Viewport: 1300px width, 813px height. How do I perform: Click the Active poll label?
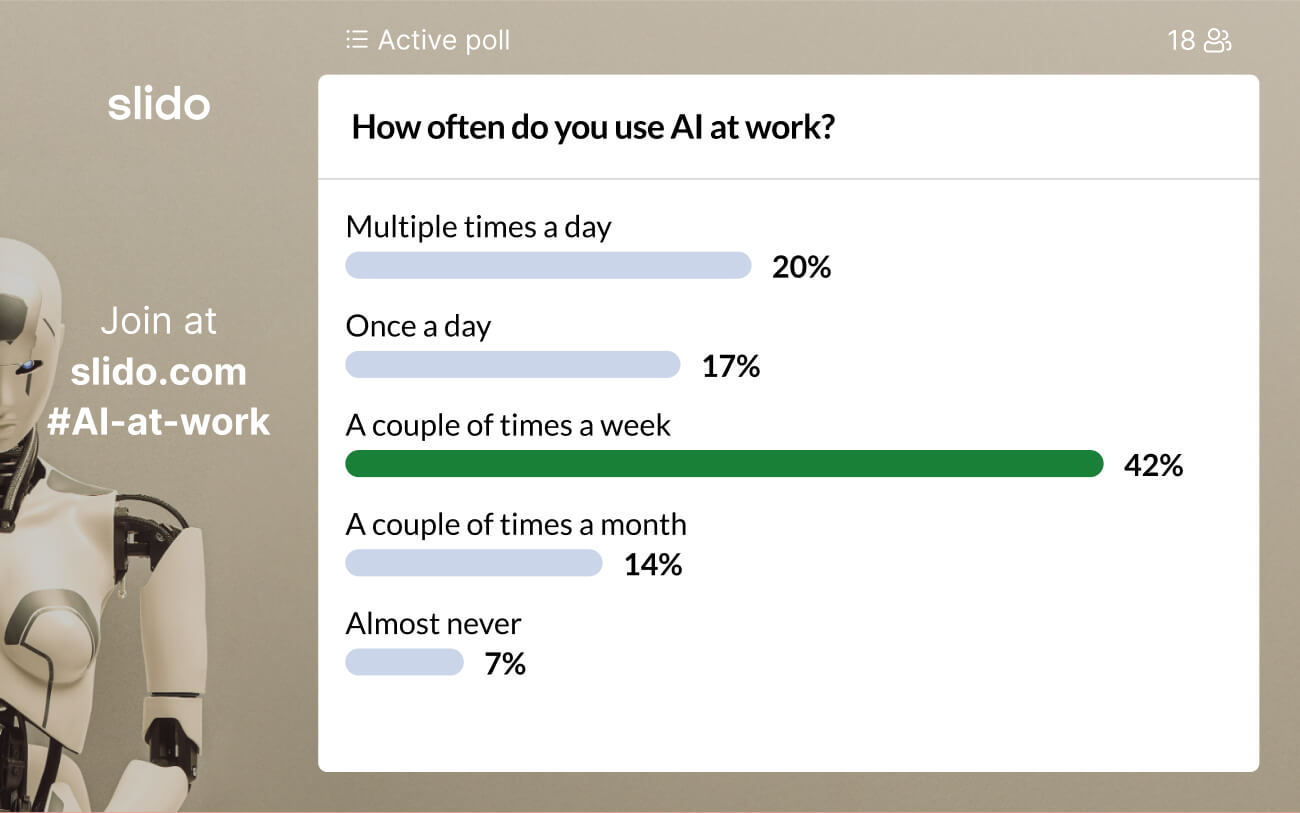pyautogui.click(x=444, y=40)
